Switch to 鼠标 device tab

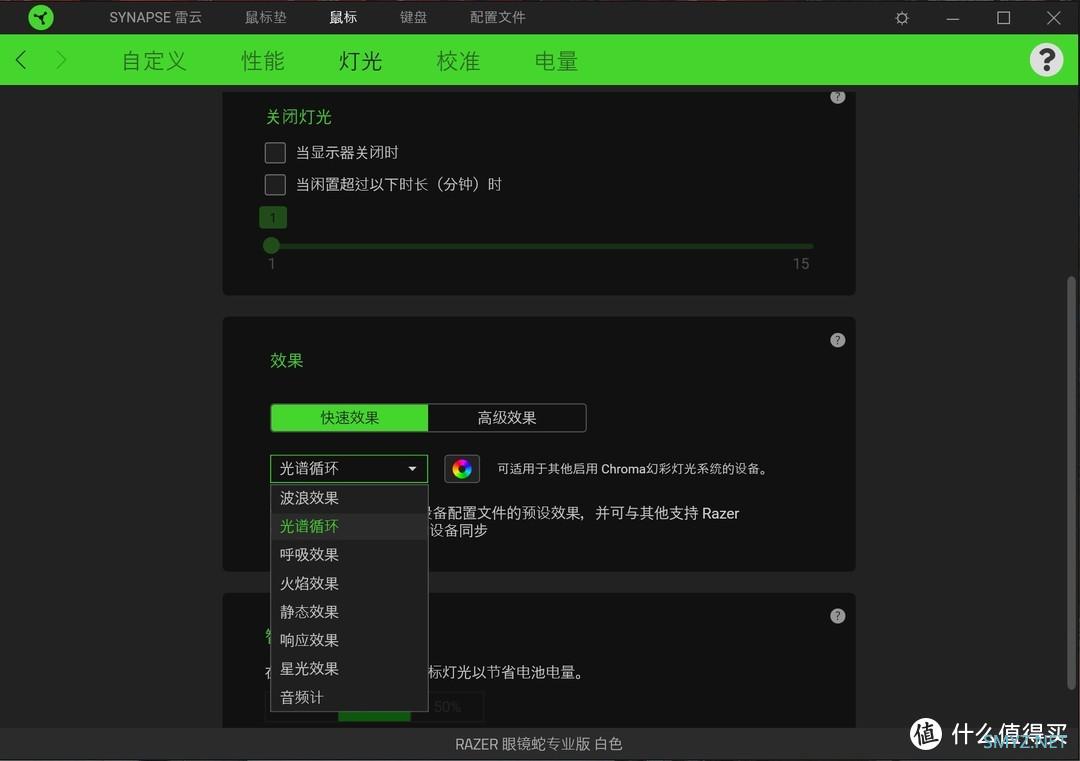tap(343, 17)
